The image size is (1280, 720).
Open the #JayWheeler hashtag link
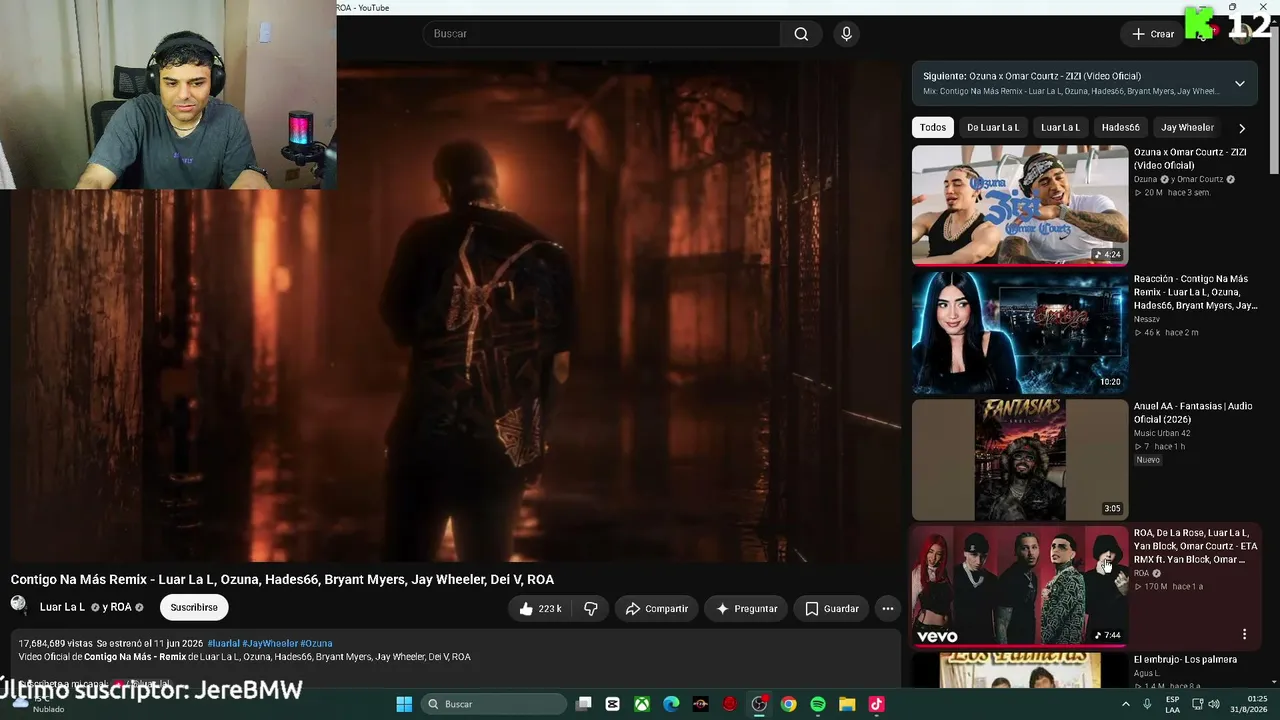270,644
